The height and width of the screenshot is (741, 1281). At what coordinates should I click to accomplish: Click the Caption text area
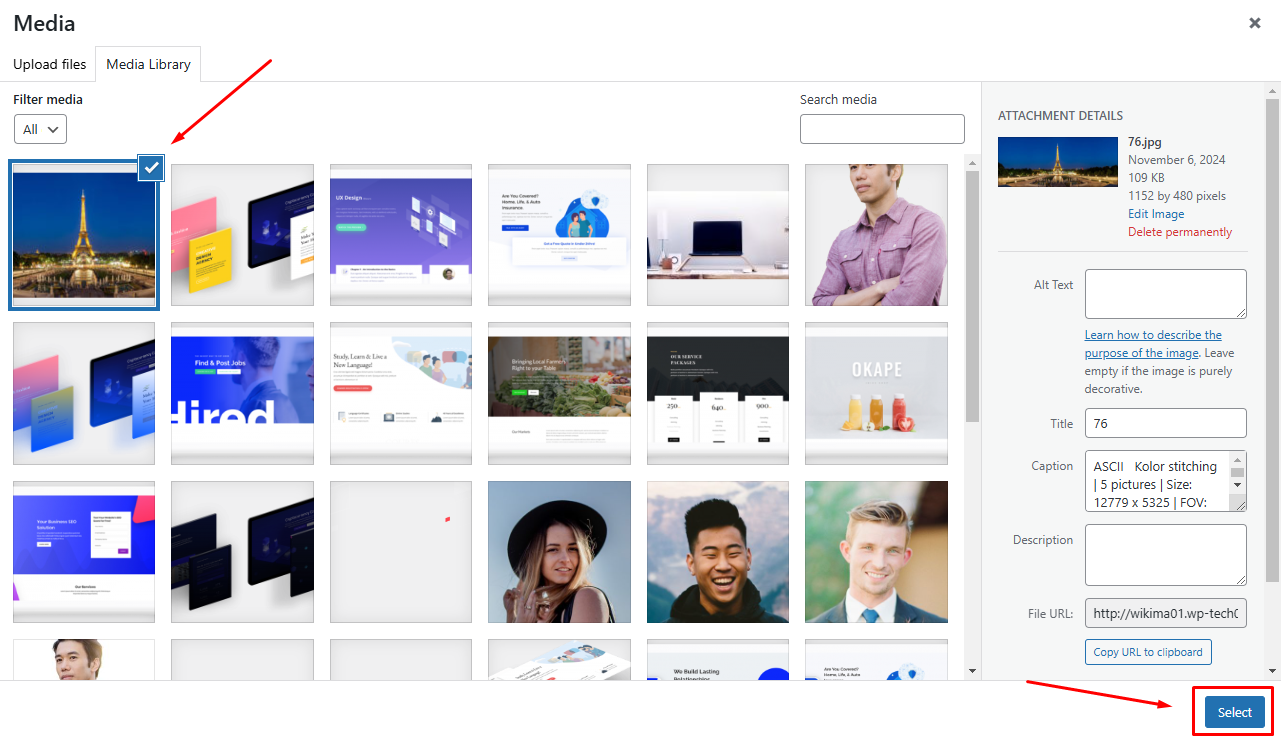click(x=1157, y=481)
